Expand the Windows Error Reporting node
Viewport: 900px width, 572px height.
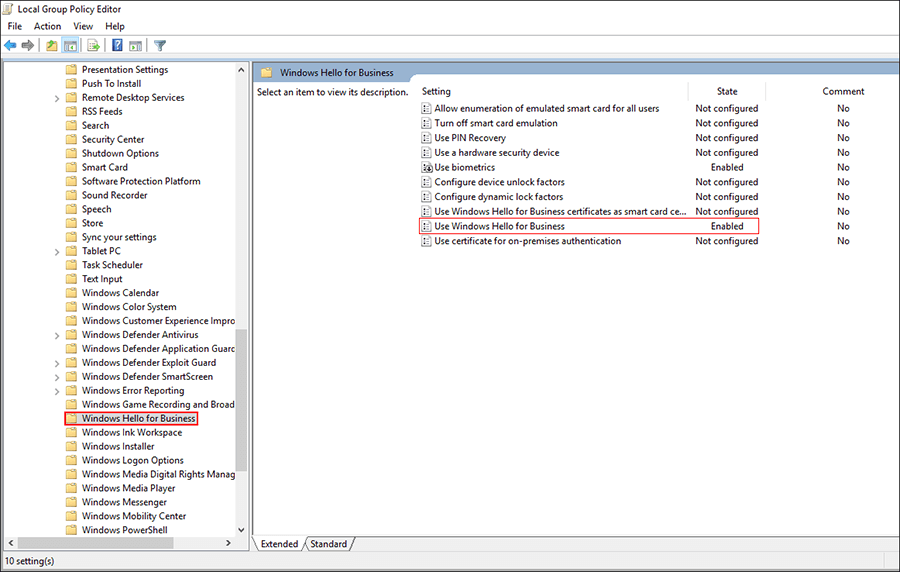pos(57,391)
